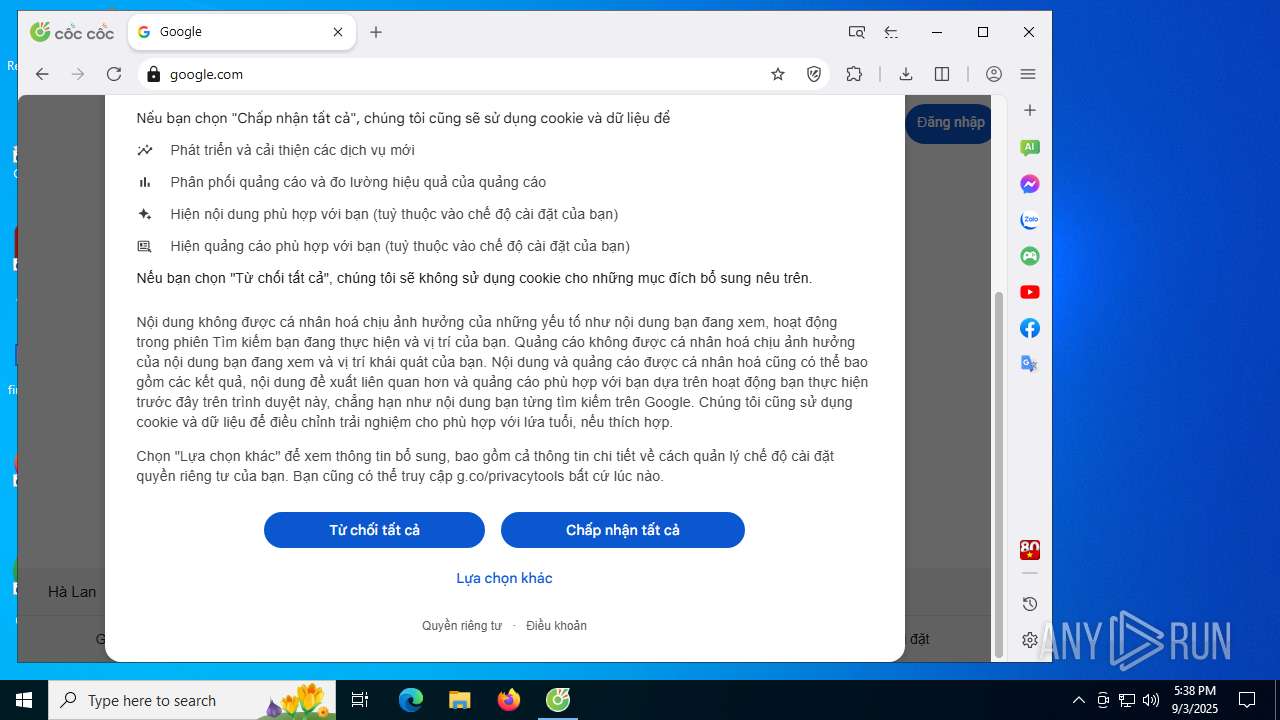
Task: Open the AI chat sidebar icon
Action: [1030, 148]
